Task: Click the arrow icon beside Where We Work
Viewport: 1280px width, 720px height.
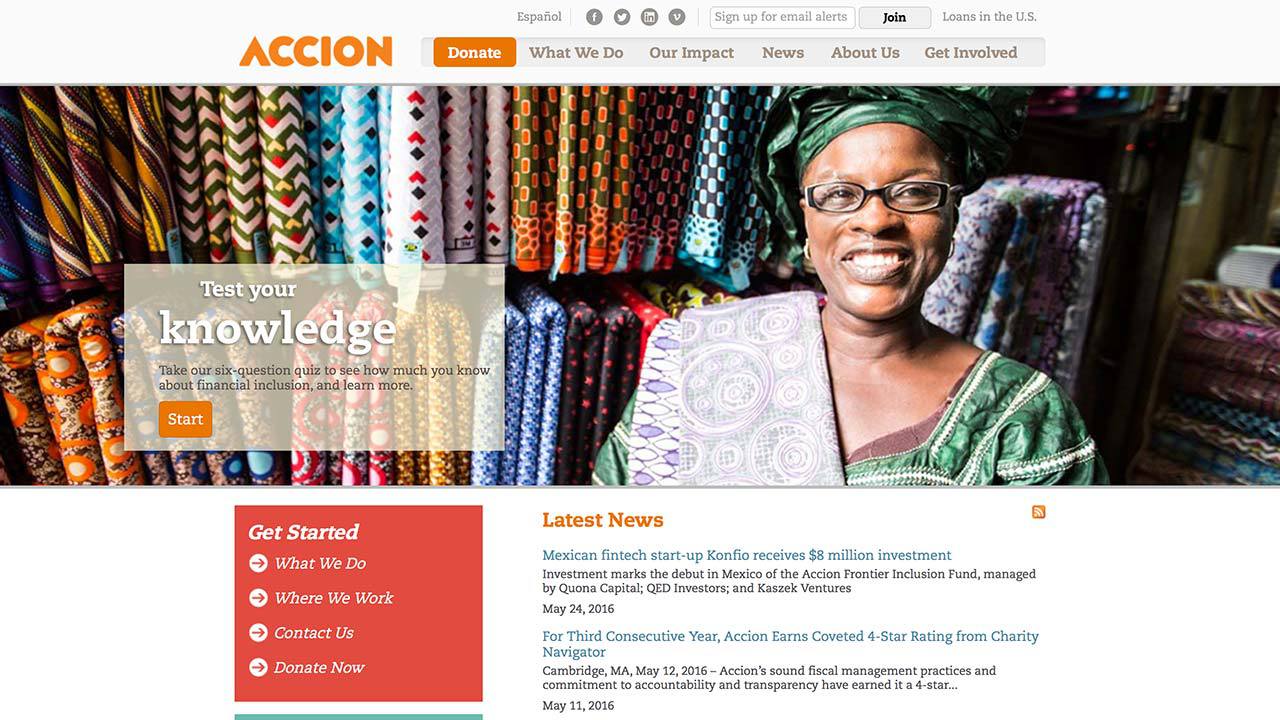Action: [x=258, y=598]
